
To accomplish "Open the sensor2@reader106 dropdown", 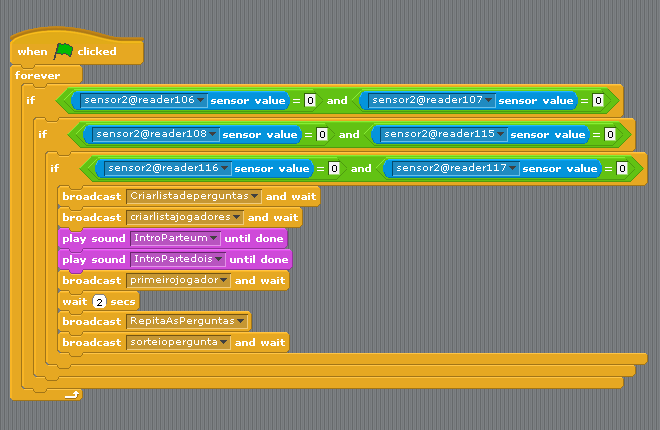I will coord(201,100).
